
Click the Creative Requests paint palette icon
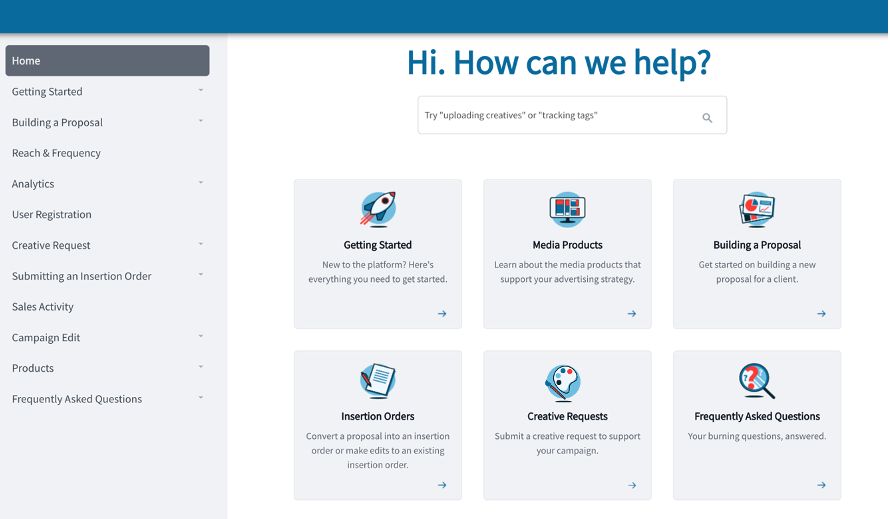coord(567,381)
